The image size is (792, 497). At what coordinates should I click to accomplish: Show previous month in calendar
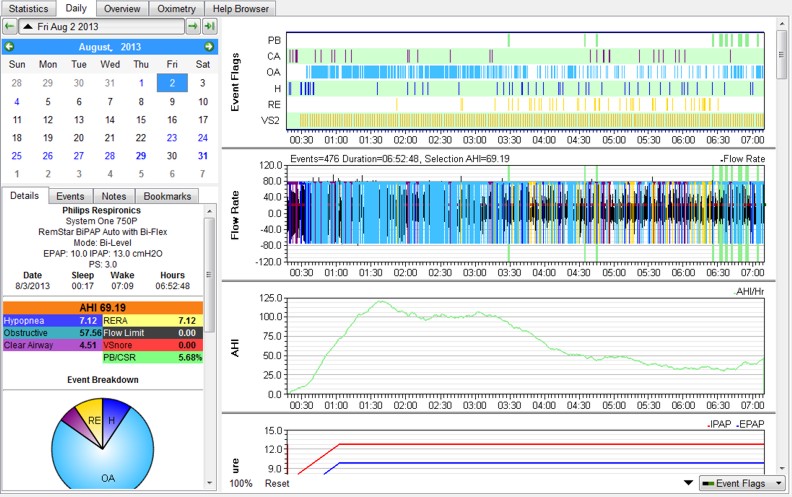(x=9, y=47)
